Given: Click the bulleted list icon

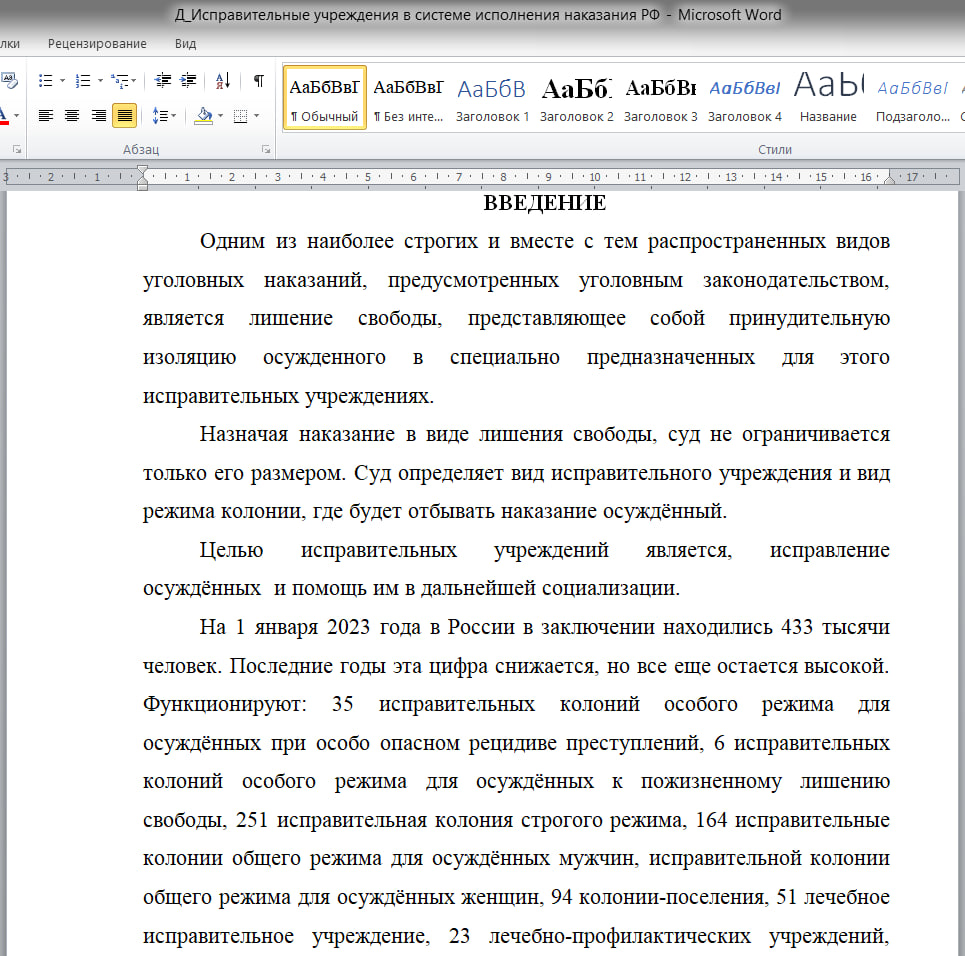Looking at the screenshot, I should (x=45, y=81).
